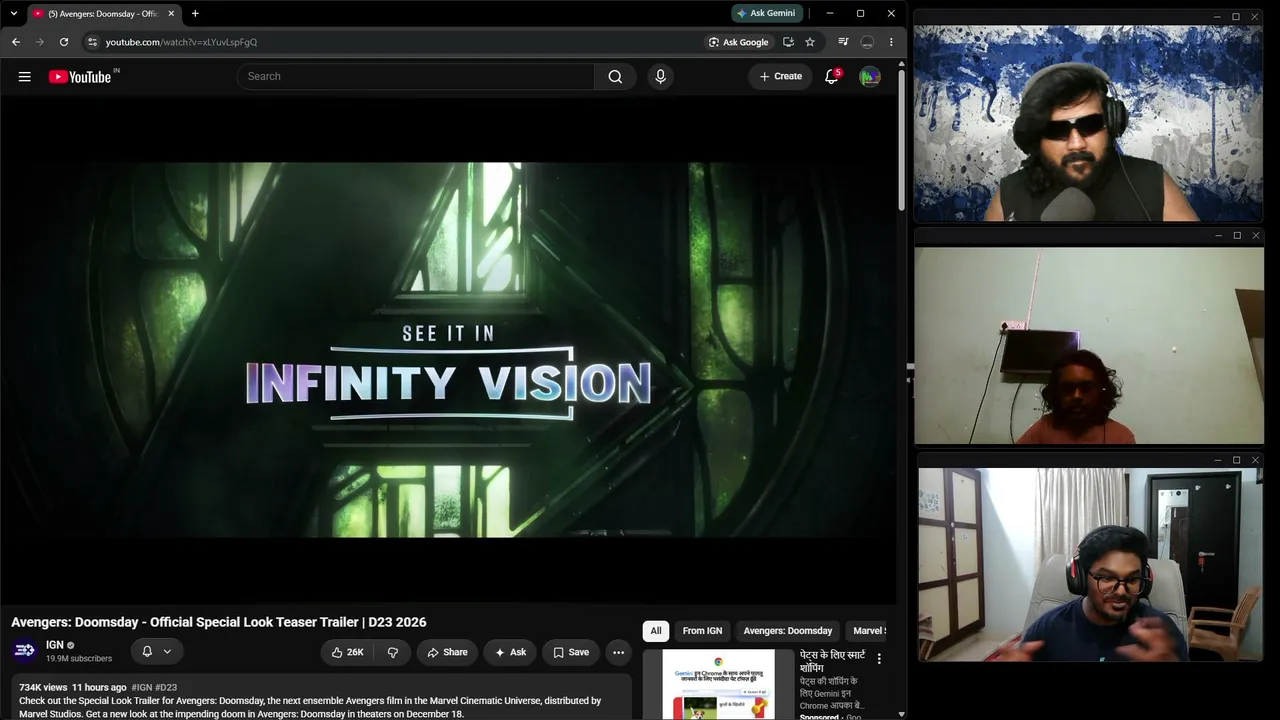The image size is (1280, 720).
Task: Close the top webcam window
Action: pyautogui.click(x=1256, y=17)
